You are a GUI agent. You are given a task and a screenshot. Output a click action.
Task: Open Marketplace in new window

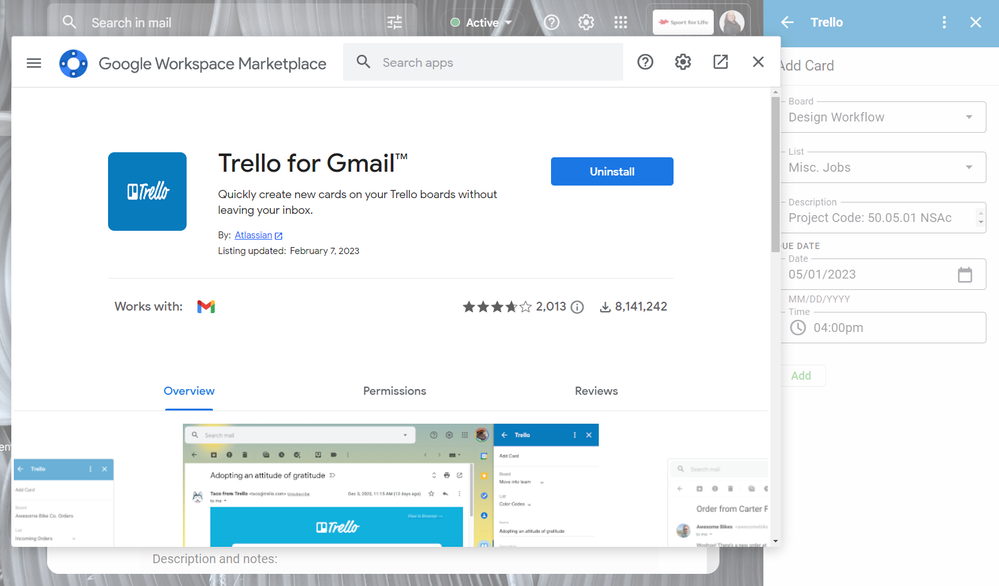720,62
